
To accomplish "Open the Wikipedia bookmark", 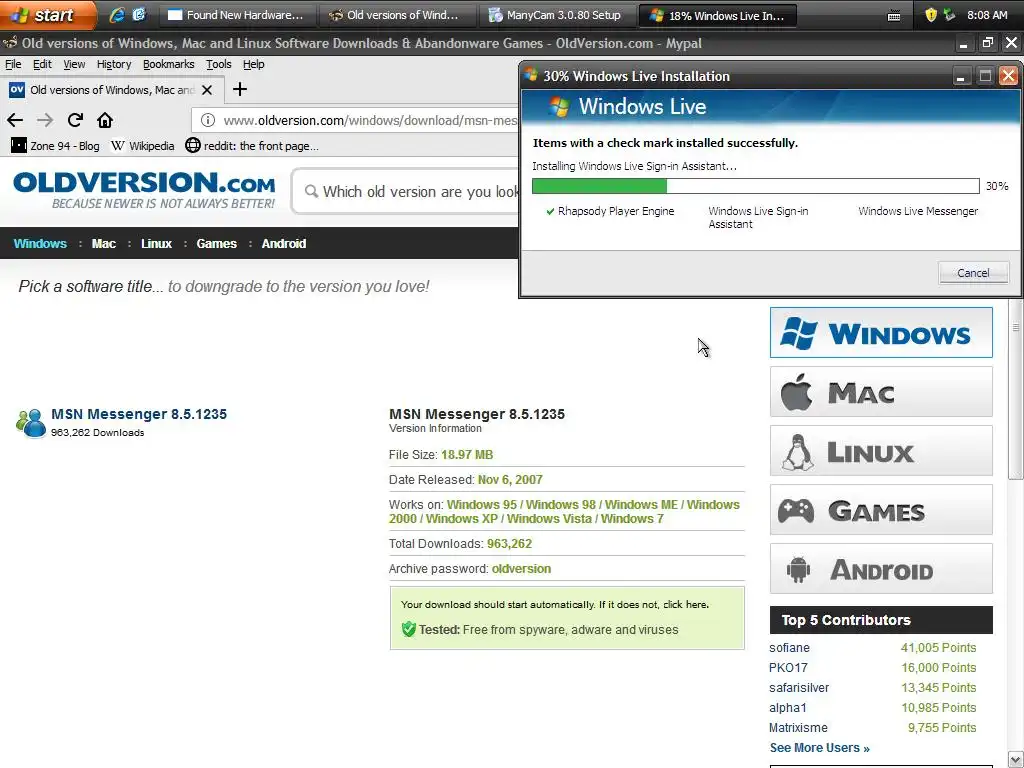I will click(x=143, y=146).
